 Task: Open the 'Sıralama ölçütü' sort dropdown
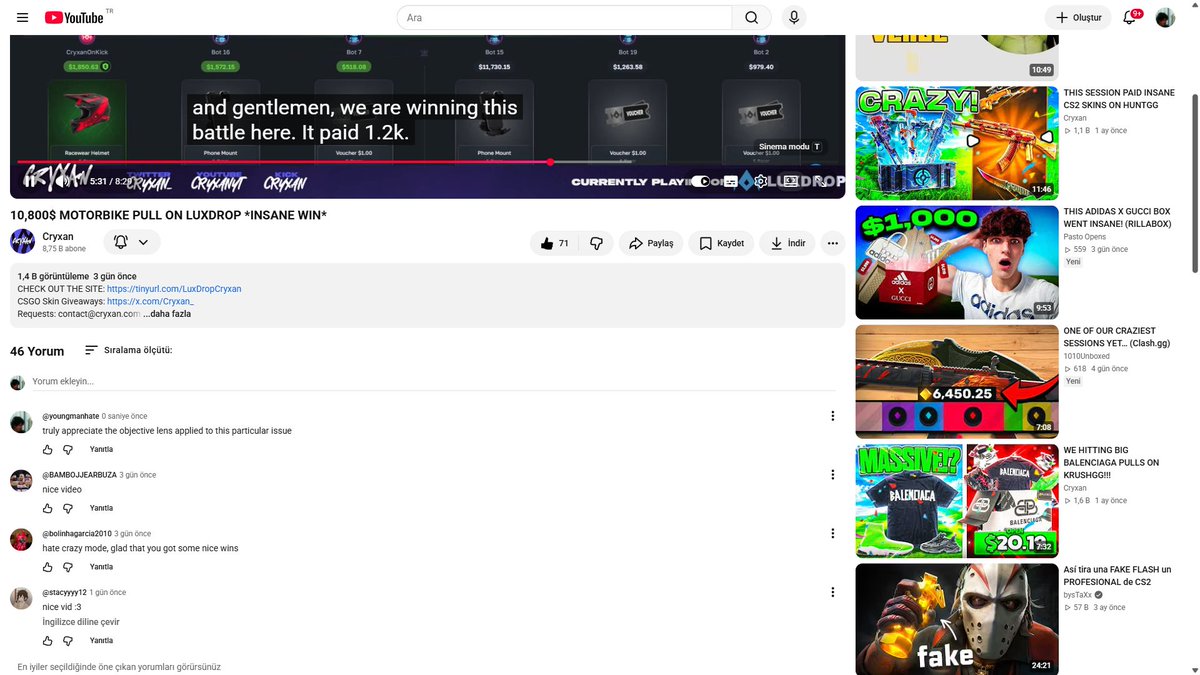tap(128, 350)
